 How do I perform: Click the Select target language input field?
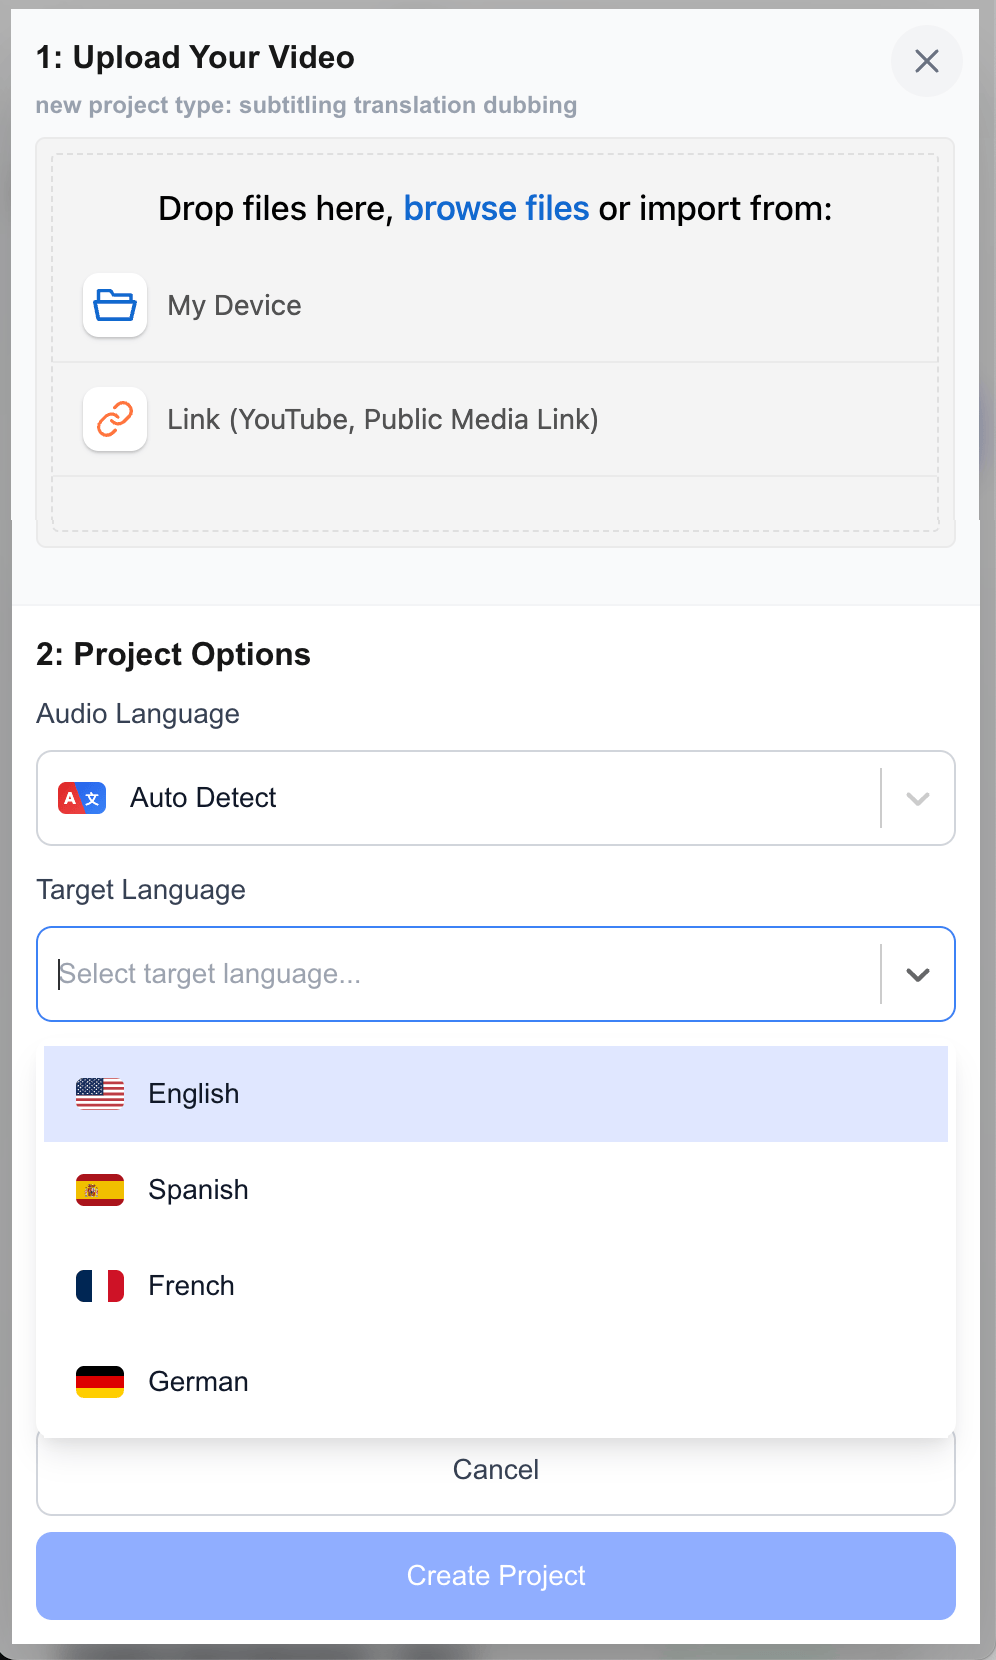(x=450, y=973)
